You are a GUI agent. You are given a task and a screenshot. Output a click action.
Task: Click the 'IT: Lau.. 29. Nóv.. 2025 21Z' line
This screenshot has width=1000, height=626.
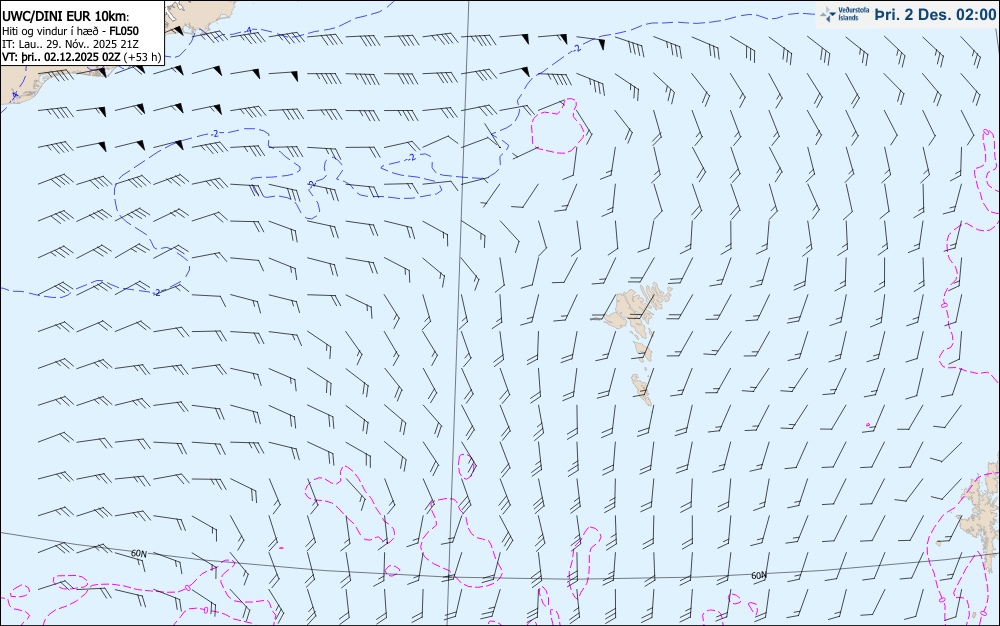coord(70,44)
